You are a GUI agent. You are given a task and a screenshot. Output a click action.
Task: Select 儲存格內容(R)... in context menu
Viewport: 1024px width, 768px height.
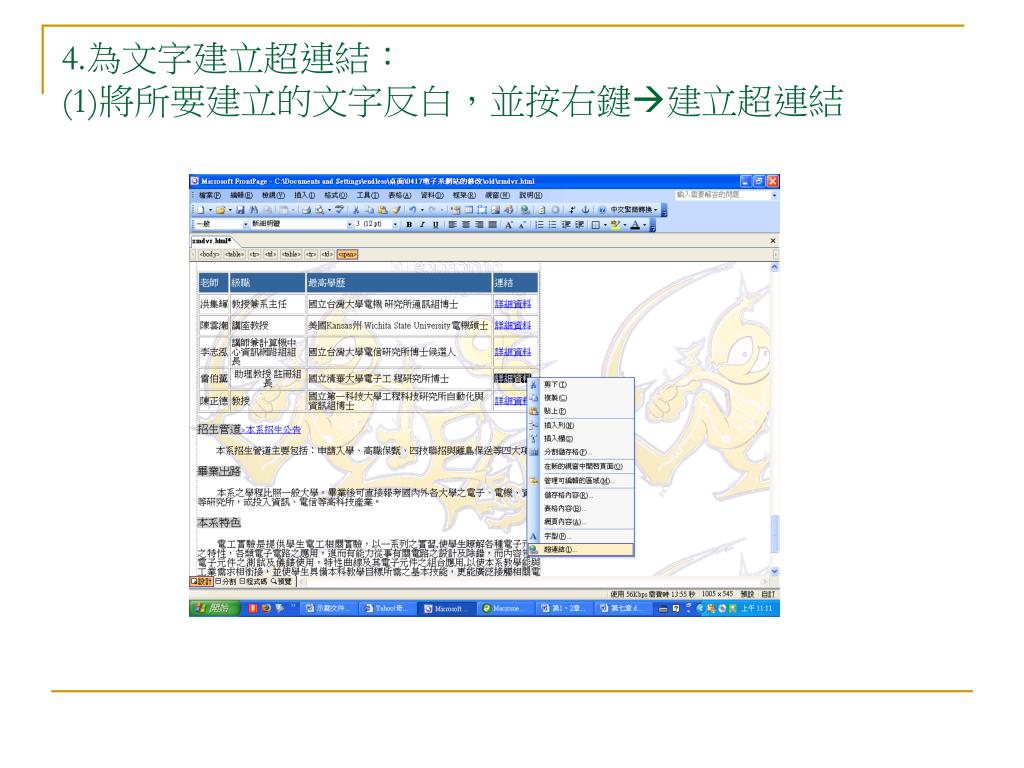581,495
